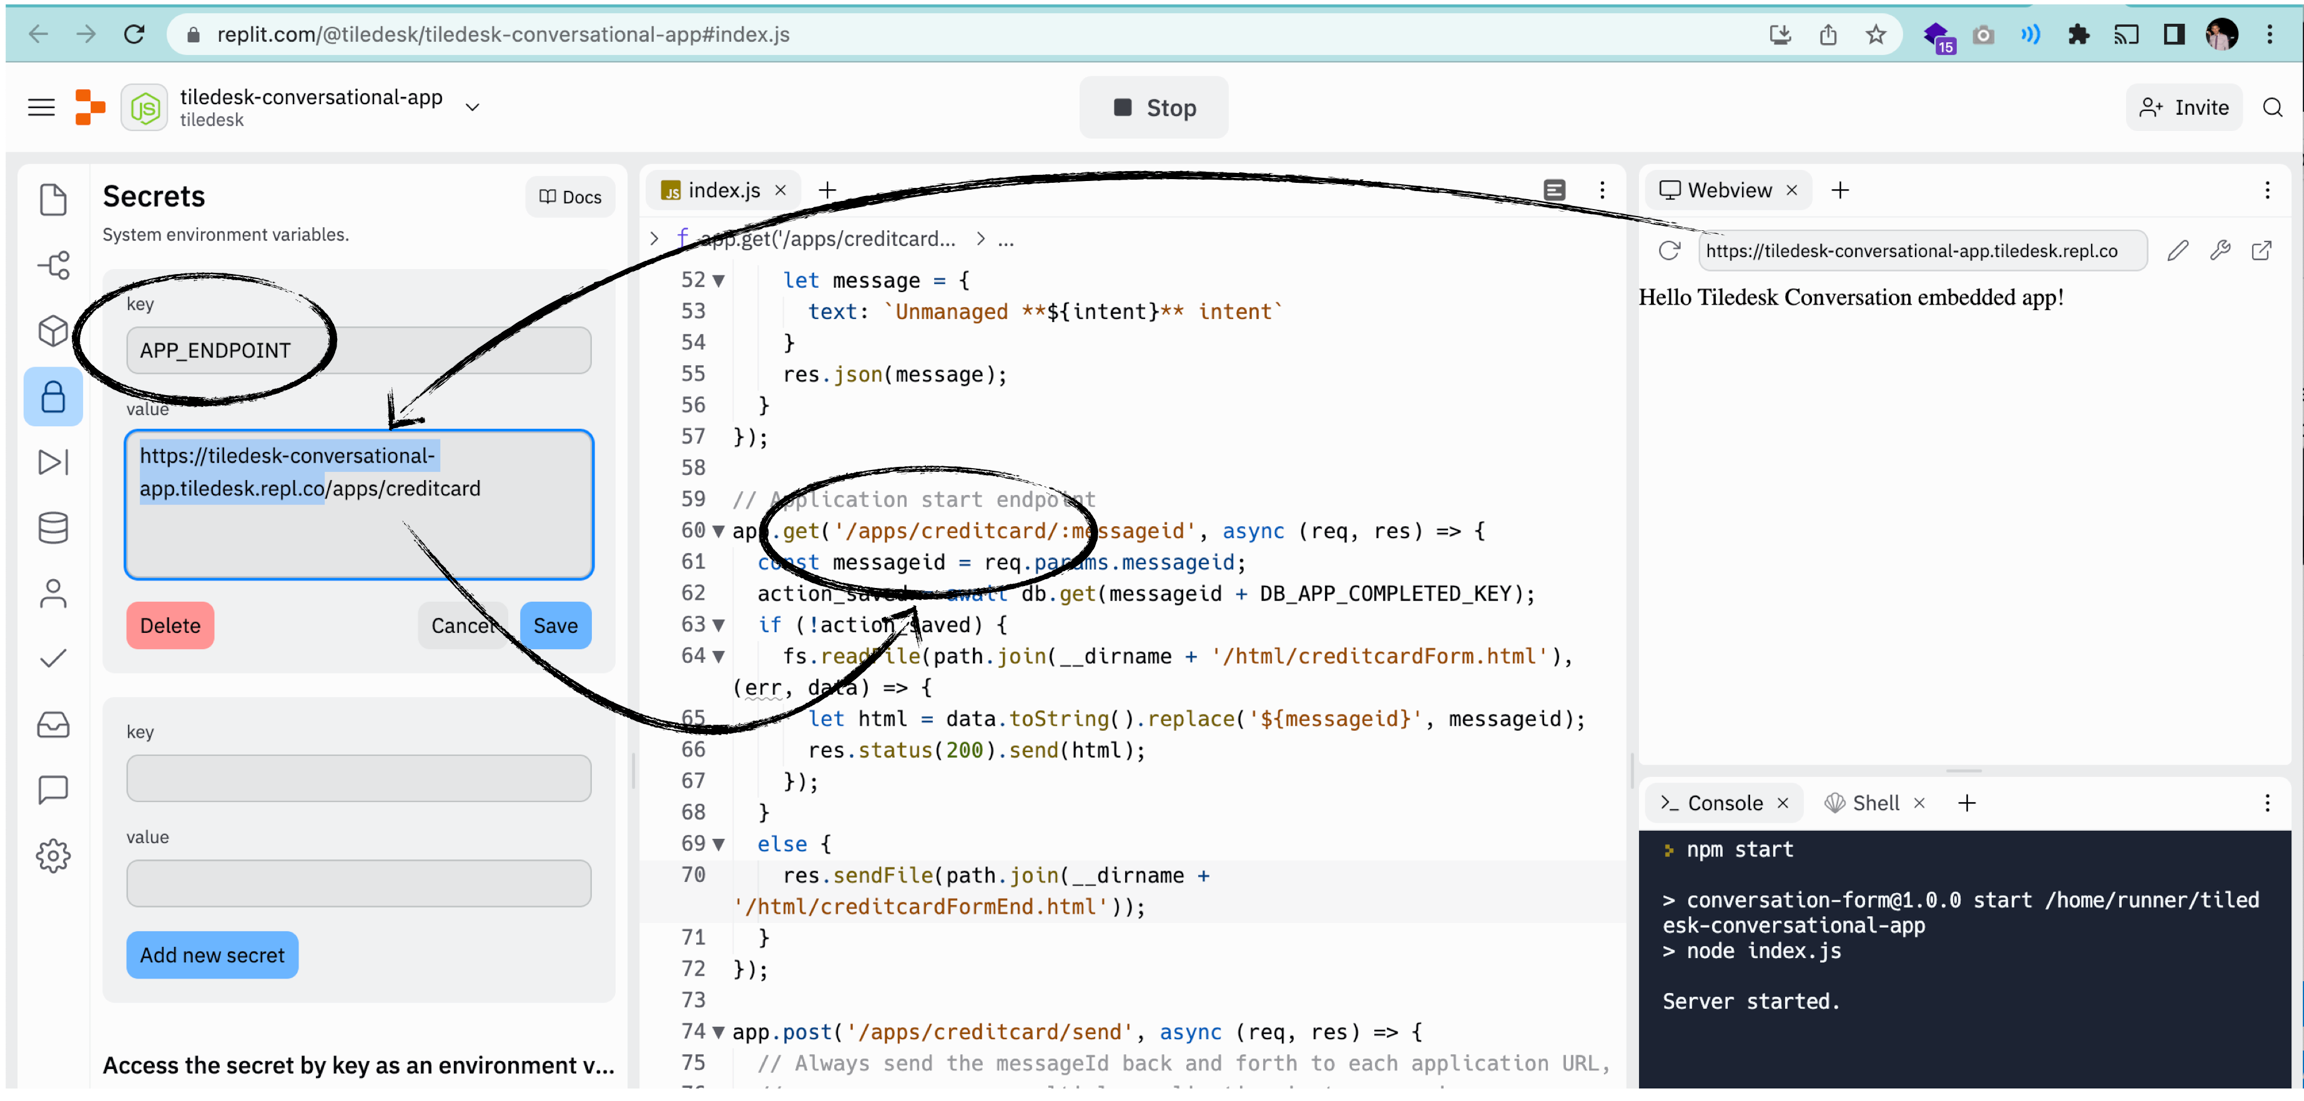Expand the repl name dropdown chevron

(x=473, y=107)
